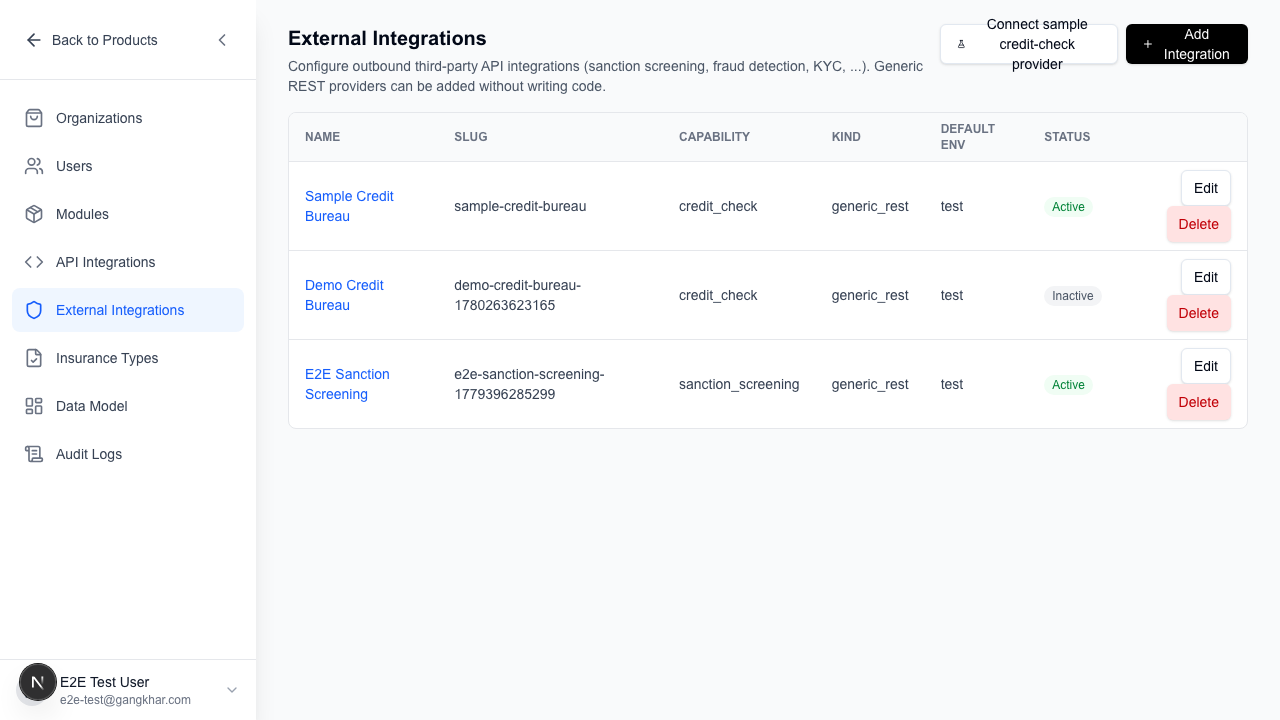Click the demo-credit-bureau-1780263623165 slug
Image resolution: width=1280 pixels, height=720 pixels.
pos(517,295)
